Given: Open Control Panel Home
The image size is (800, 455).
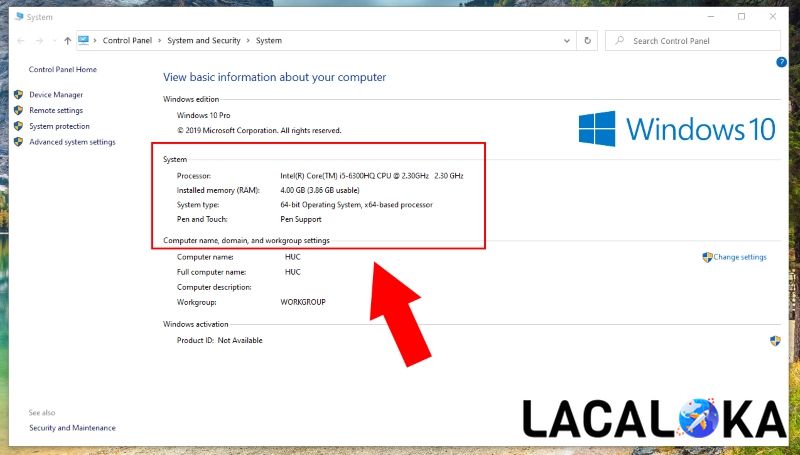Looking at the screenshot, I should tap(63, 69).
